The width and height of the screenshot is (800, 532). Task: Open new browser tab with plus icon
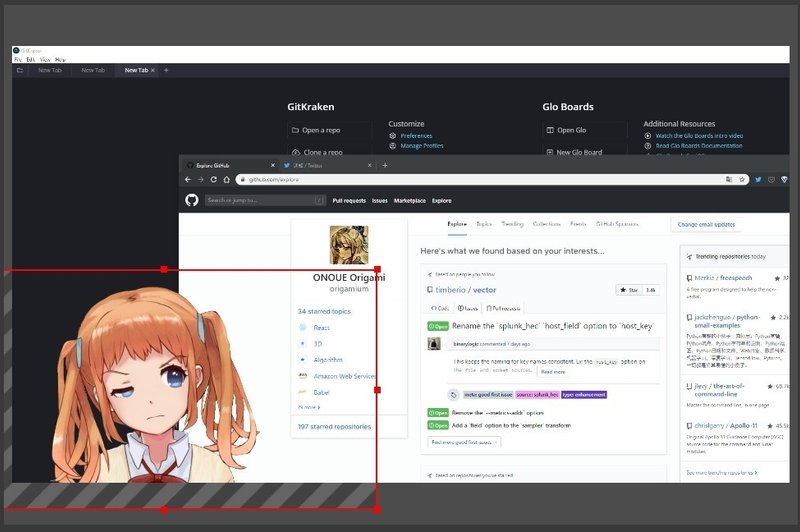click(x=385, y=165)
